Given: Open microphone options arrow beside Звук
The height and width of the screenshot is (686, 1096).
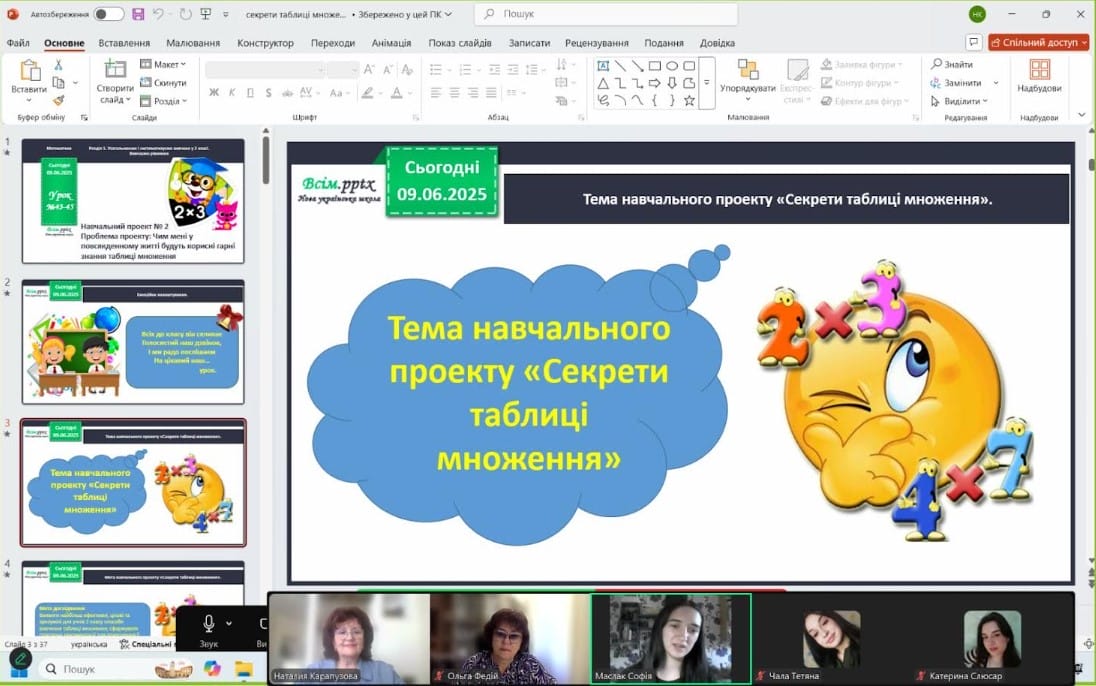Looking at the screenshot, I should pyautogui.click(x=229, y=623).
